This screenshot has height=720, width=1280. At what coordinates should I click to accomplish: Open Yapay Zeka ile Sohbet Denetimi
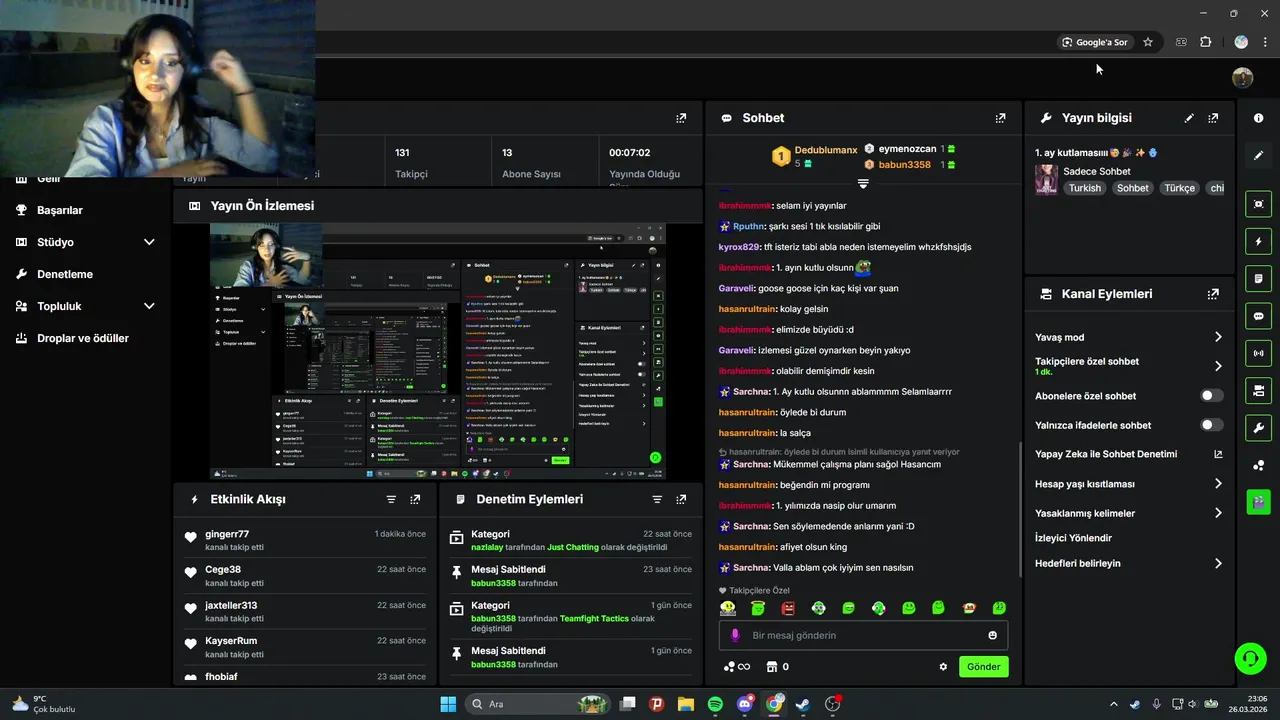point(1128,454)
